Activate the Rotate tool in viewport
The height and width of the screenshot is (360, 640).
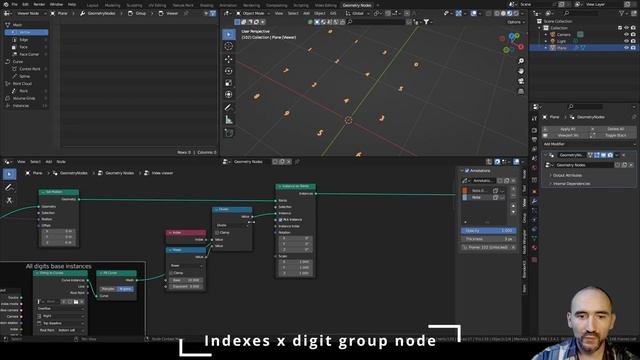pos(229,71)
